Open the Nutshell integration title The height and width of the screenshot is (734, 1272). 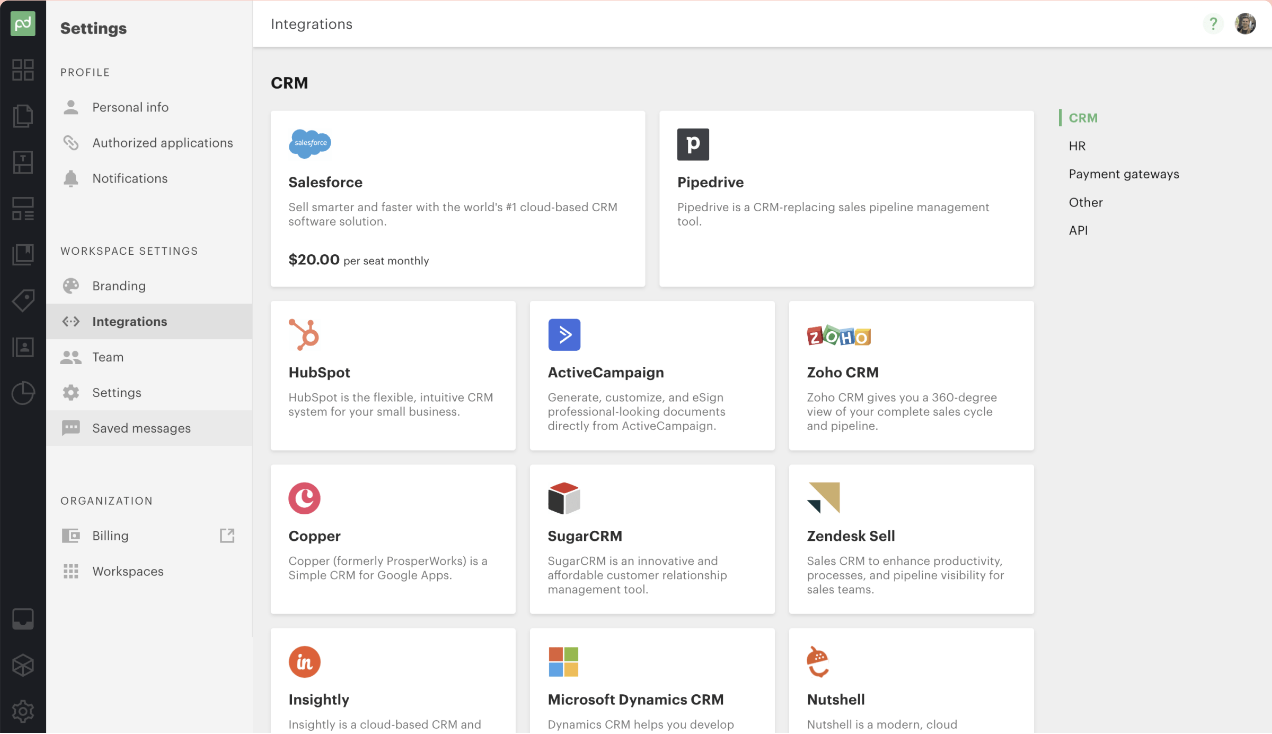(836, 700)
